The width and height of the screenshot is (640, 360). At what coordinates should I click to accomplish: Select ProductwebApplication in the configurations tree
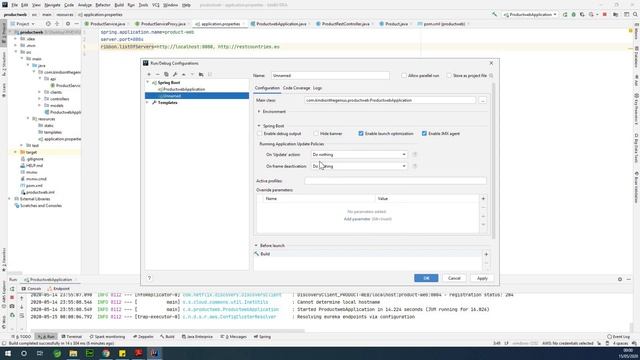184,89
